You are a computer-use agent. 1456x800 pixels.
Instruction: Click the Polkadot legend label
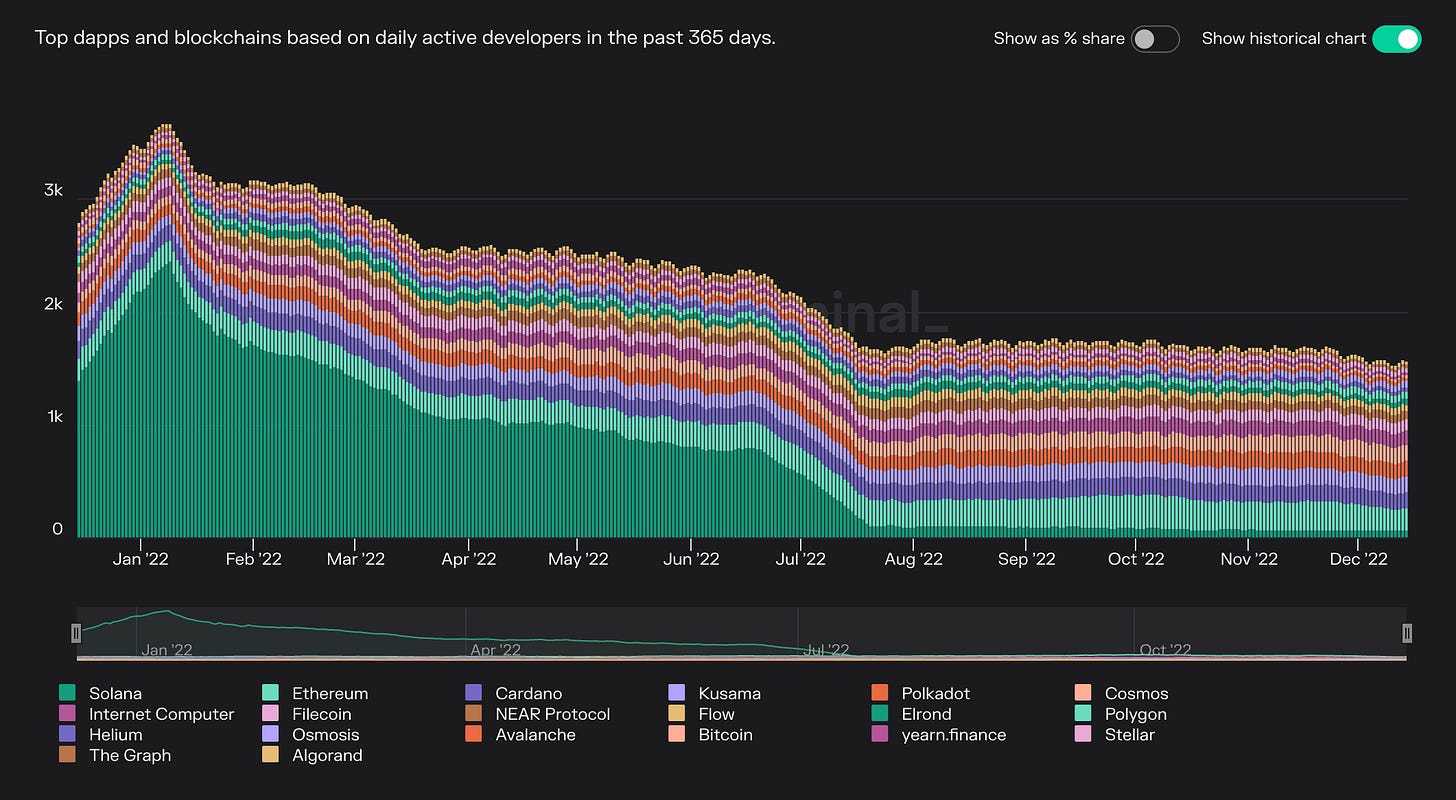pyautogui.click(x=936, y=693)
